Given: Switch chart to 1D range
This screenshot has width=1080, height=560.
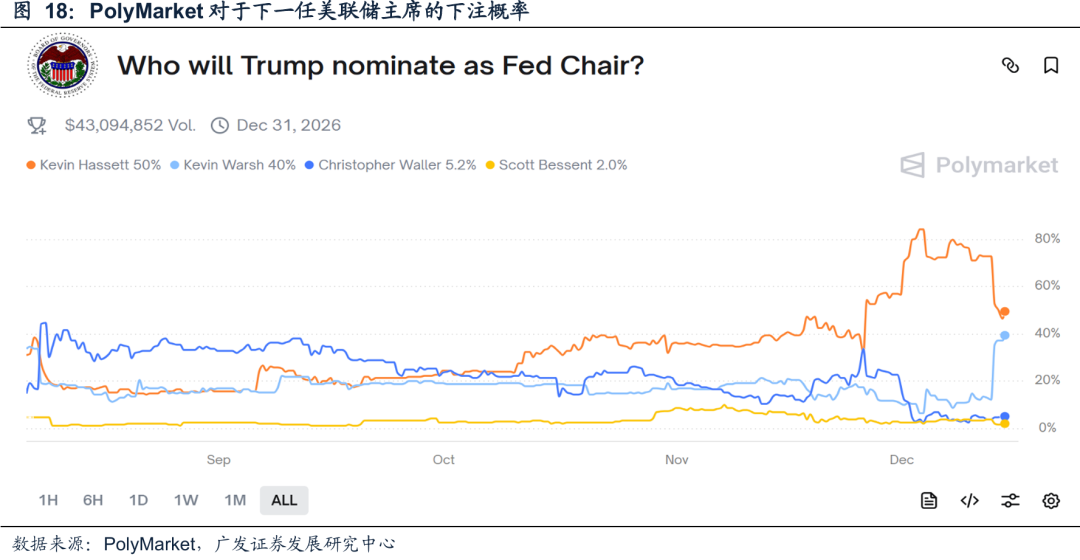Looking at the screenshot, I should tap(138, 500).
